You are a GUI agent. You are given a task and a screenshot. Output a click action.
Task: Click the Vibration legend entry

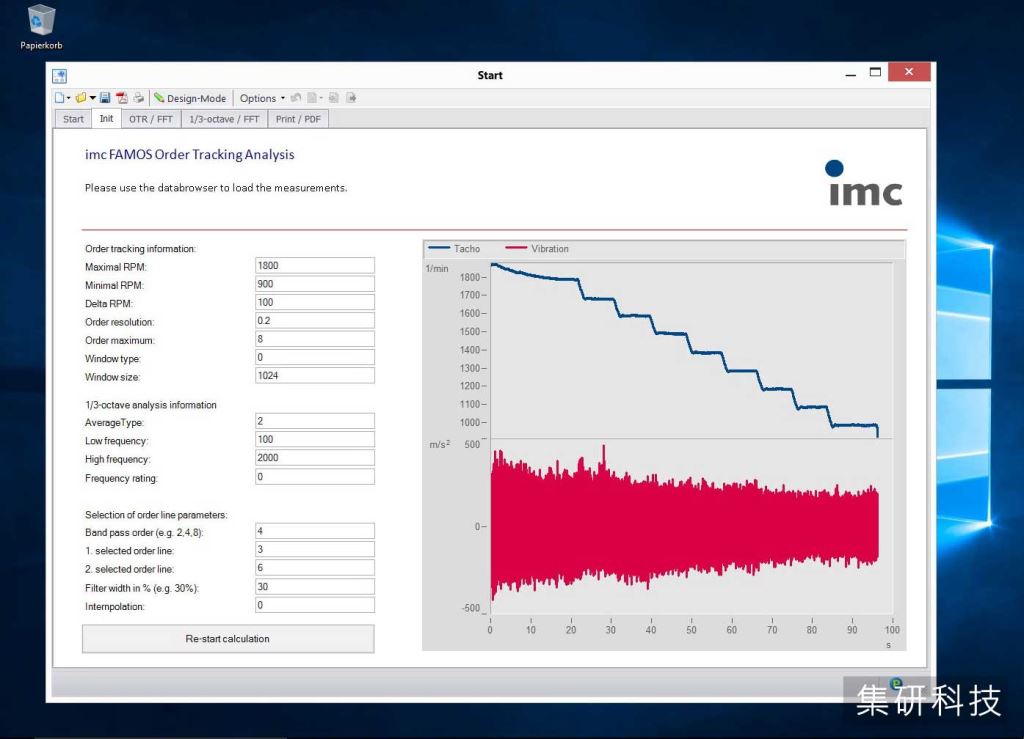click(537, 249)
